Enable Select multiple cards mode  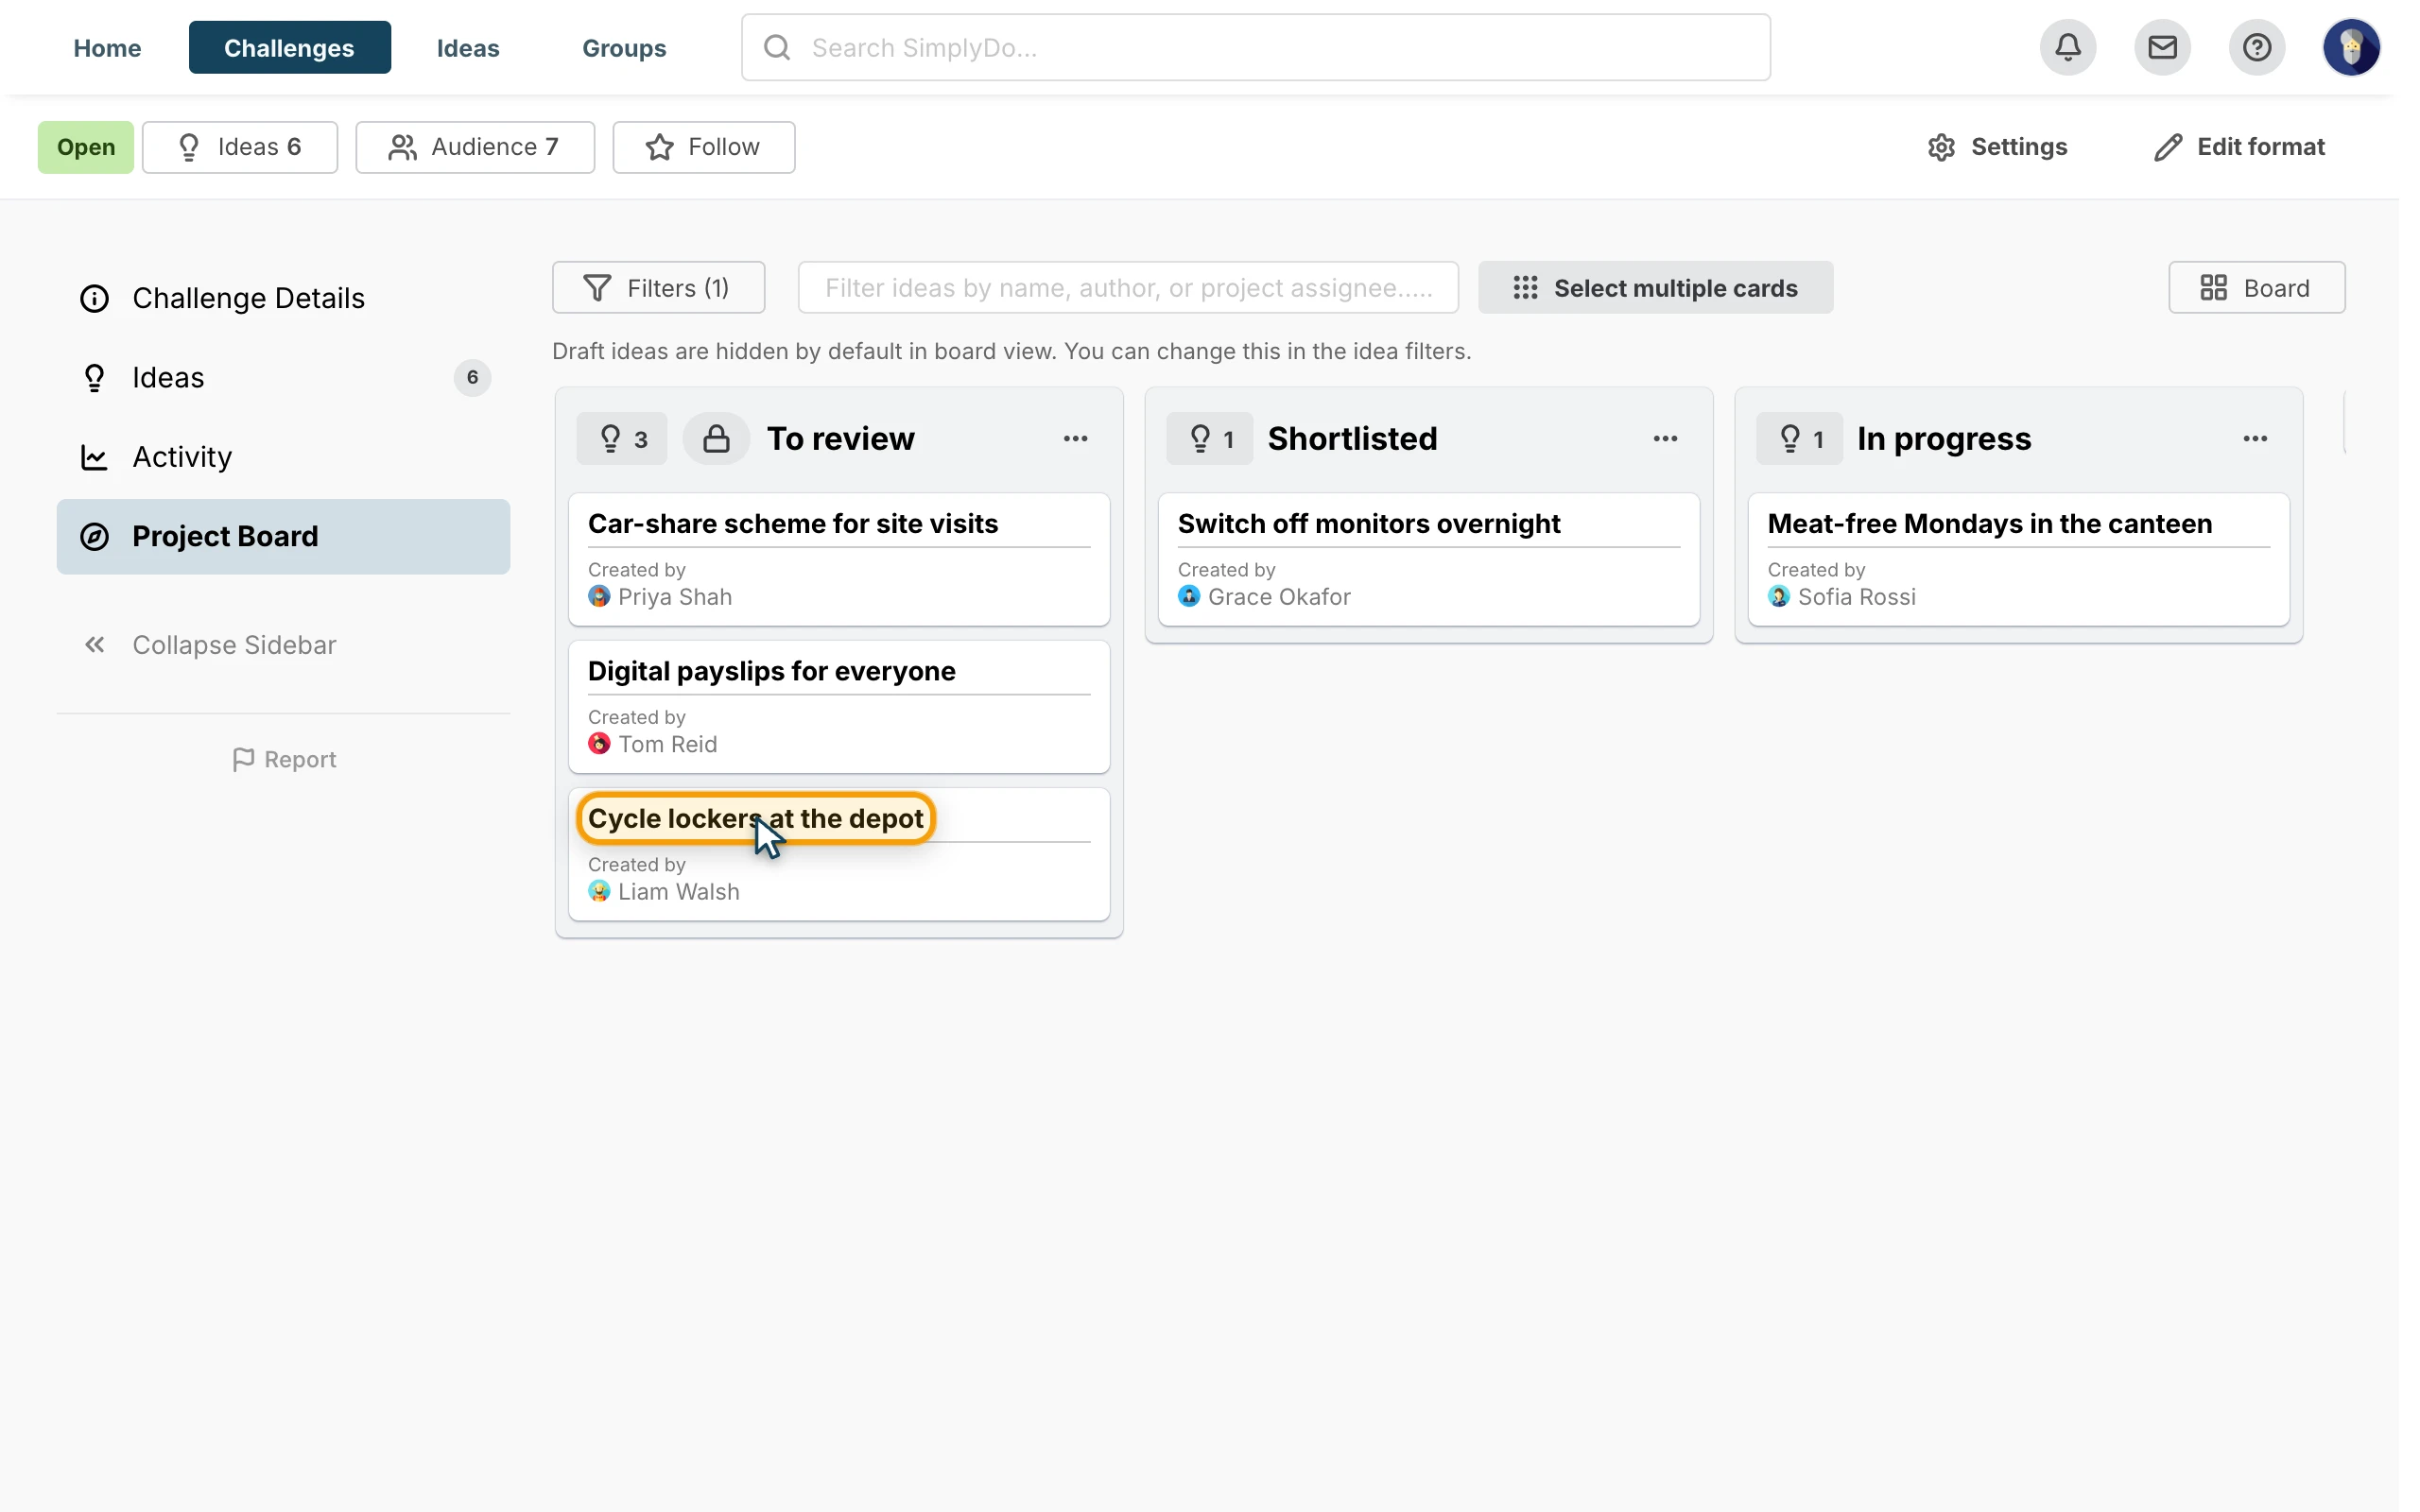[x=1655, y=288]
